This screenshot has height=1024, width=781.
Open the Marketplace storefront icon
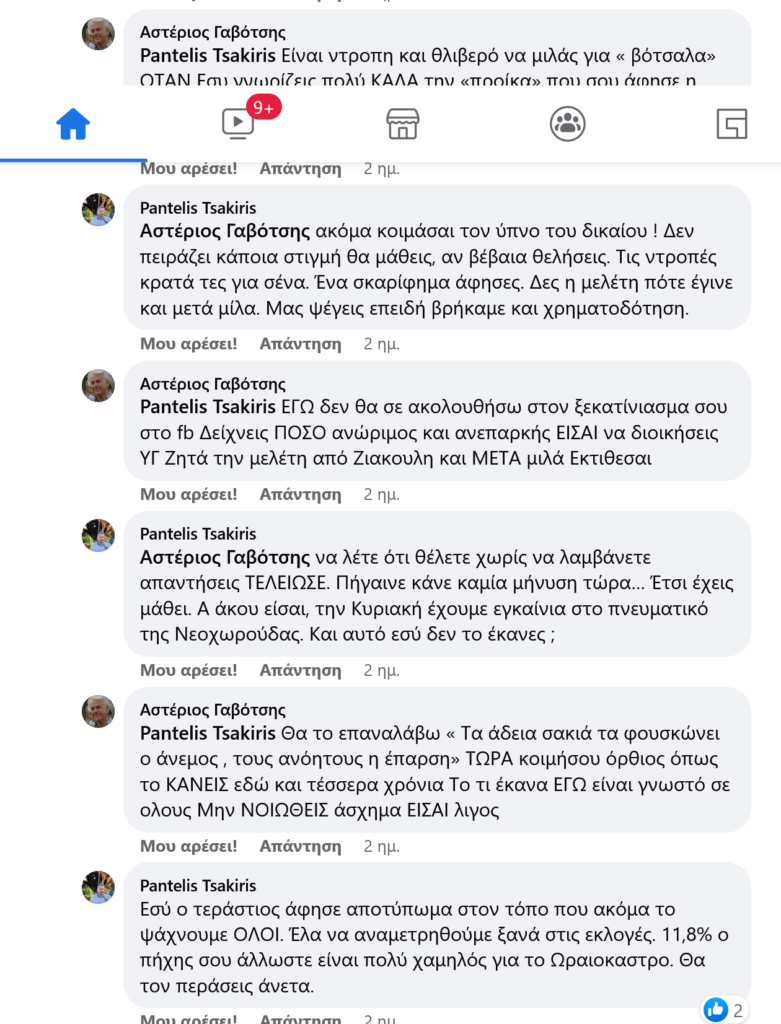pos(403,124)
